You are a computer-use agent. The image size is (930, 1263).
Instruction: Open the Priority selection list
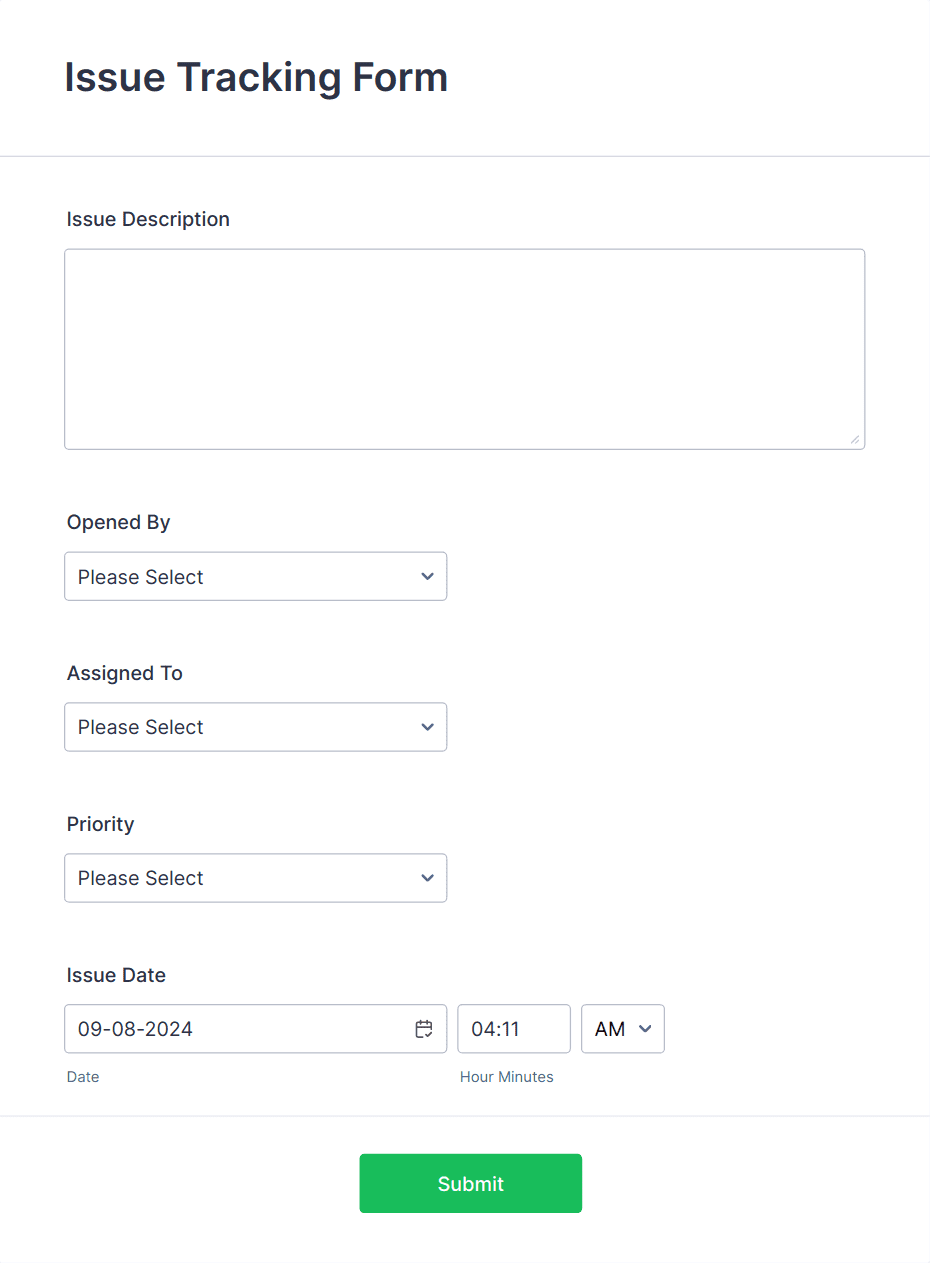[255, 878]
